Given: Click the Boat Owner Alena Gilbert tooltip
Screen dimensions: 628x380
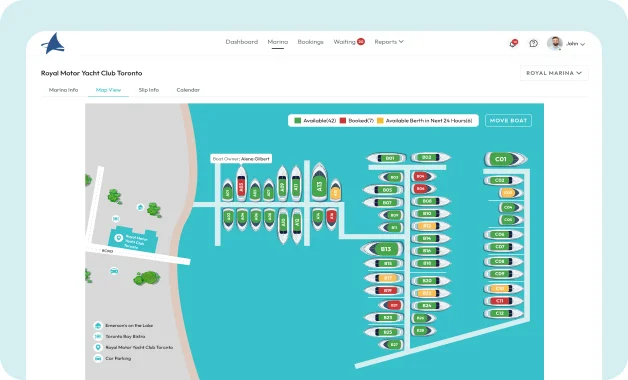Looking at the screenshot, I should (x=241, y=159).
